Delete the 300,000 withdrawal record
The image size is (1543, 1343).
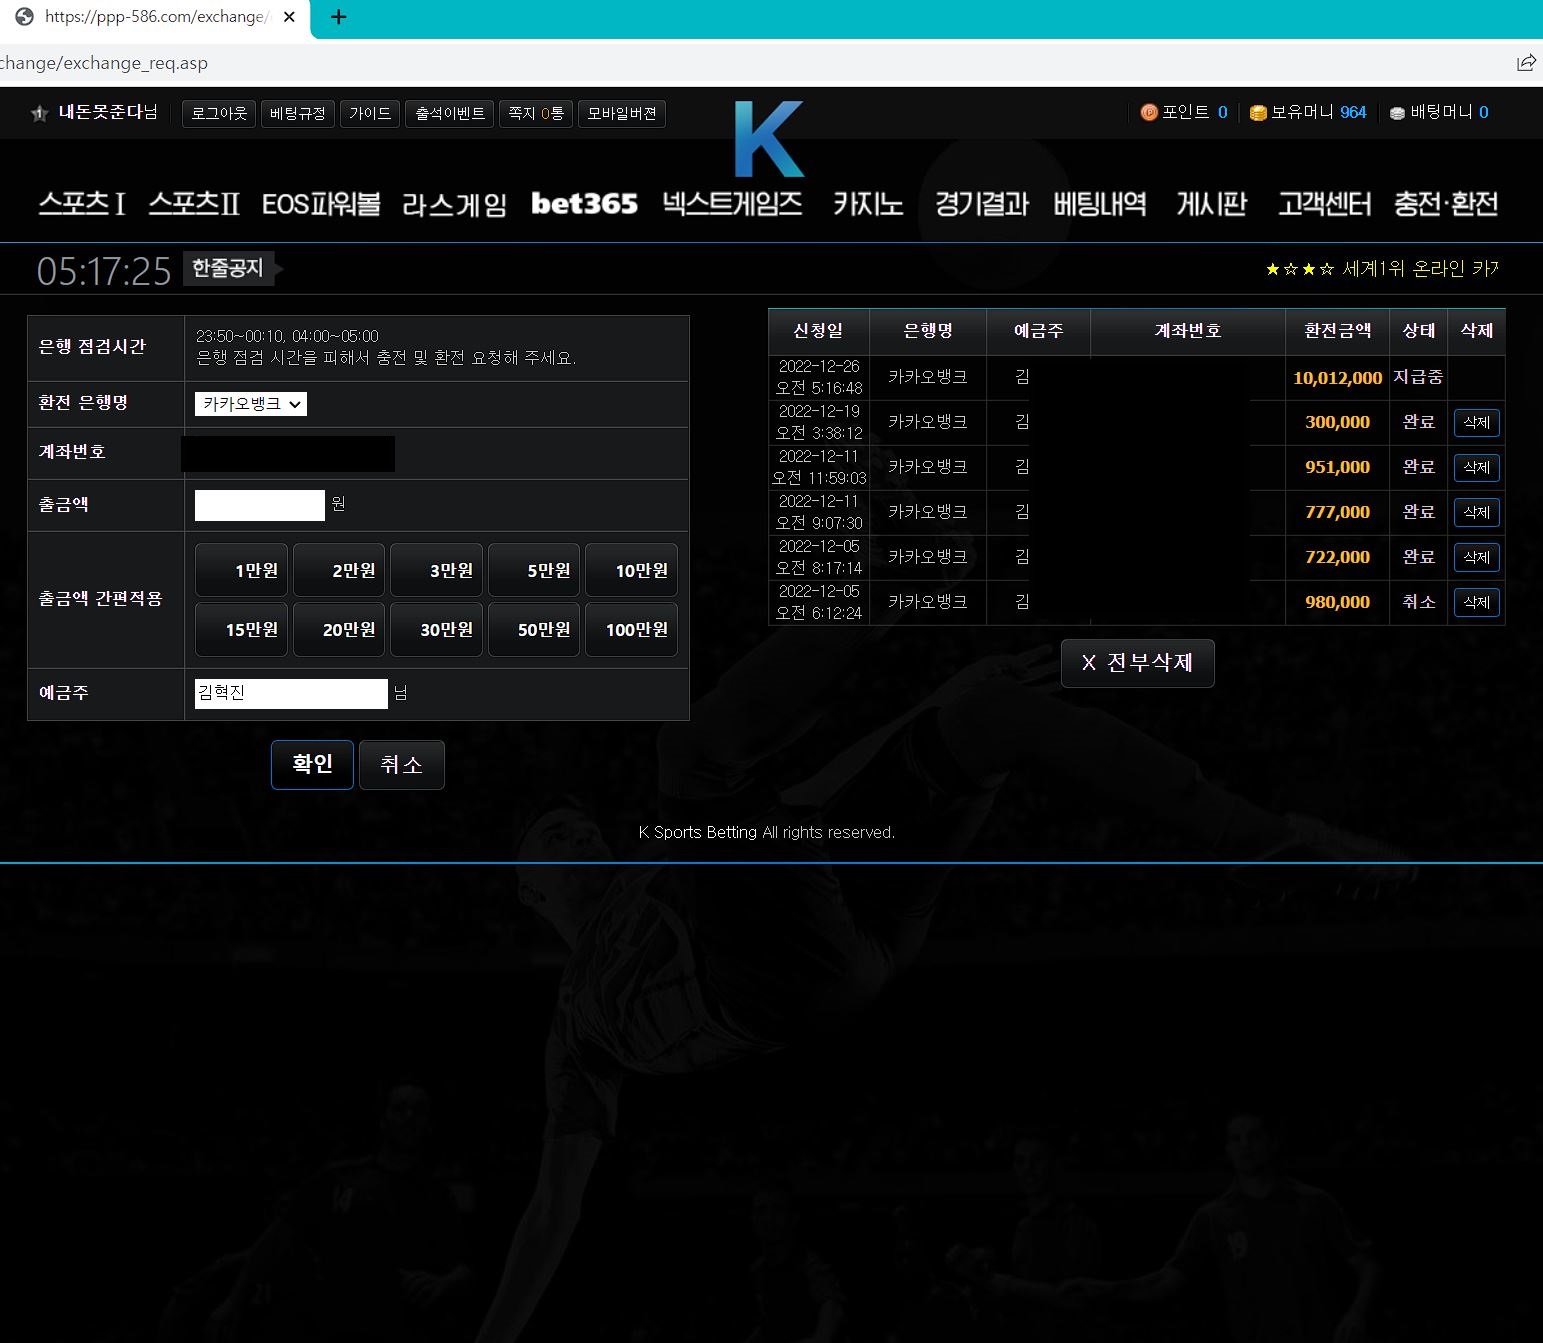[x=1476, y=423]
